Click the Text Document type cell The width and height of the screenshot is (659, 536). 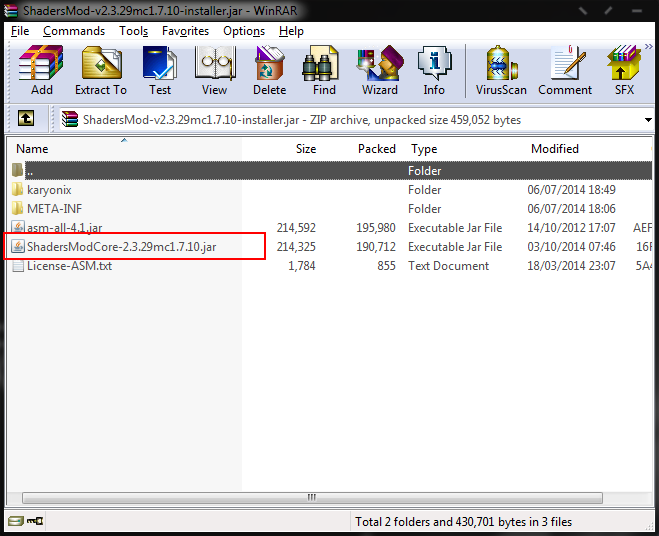point(448,266)
